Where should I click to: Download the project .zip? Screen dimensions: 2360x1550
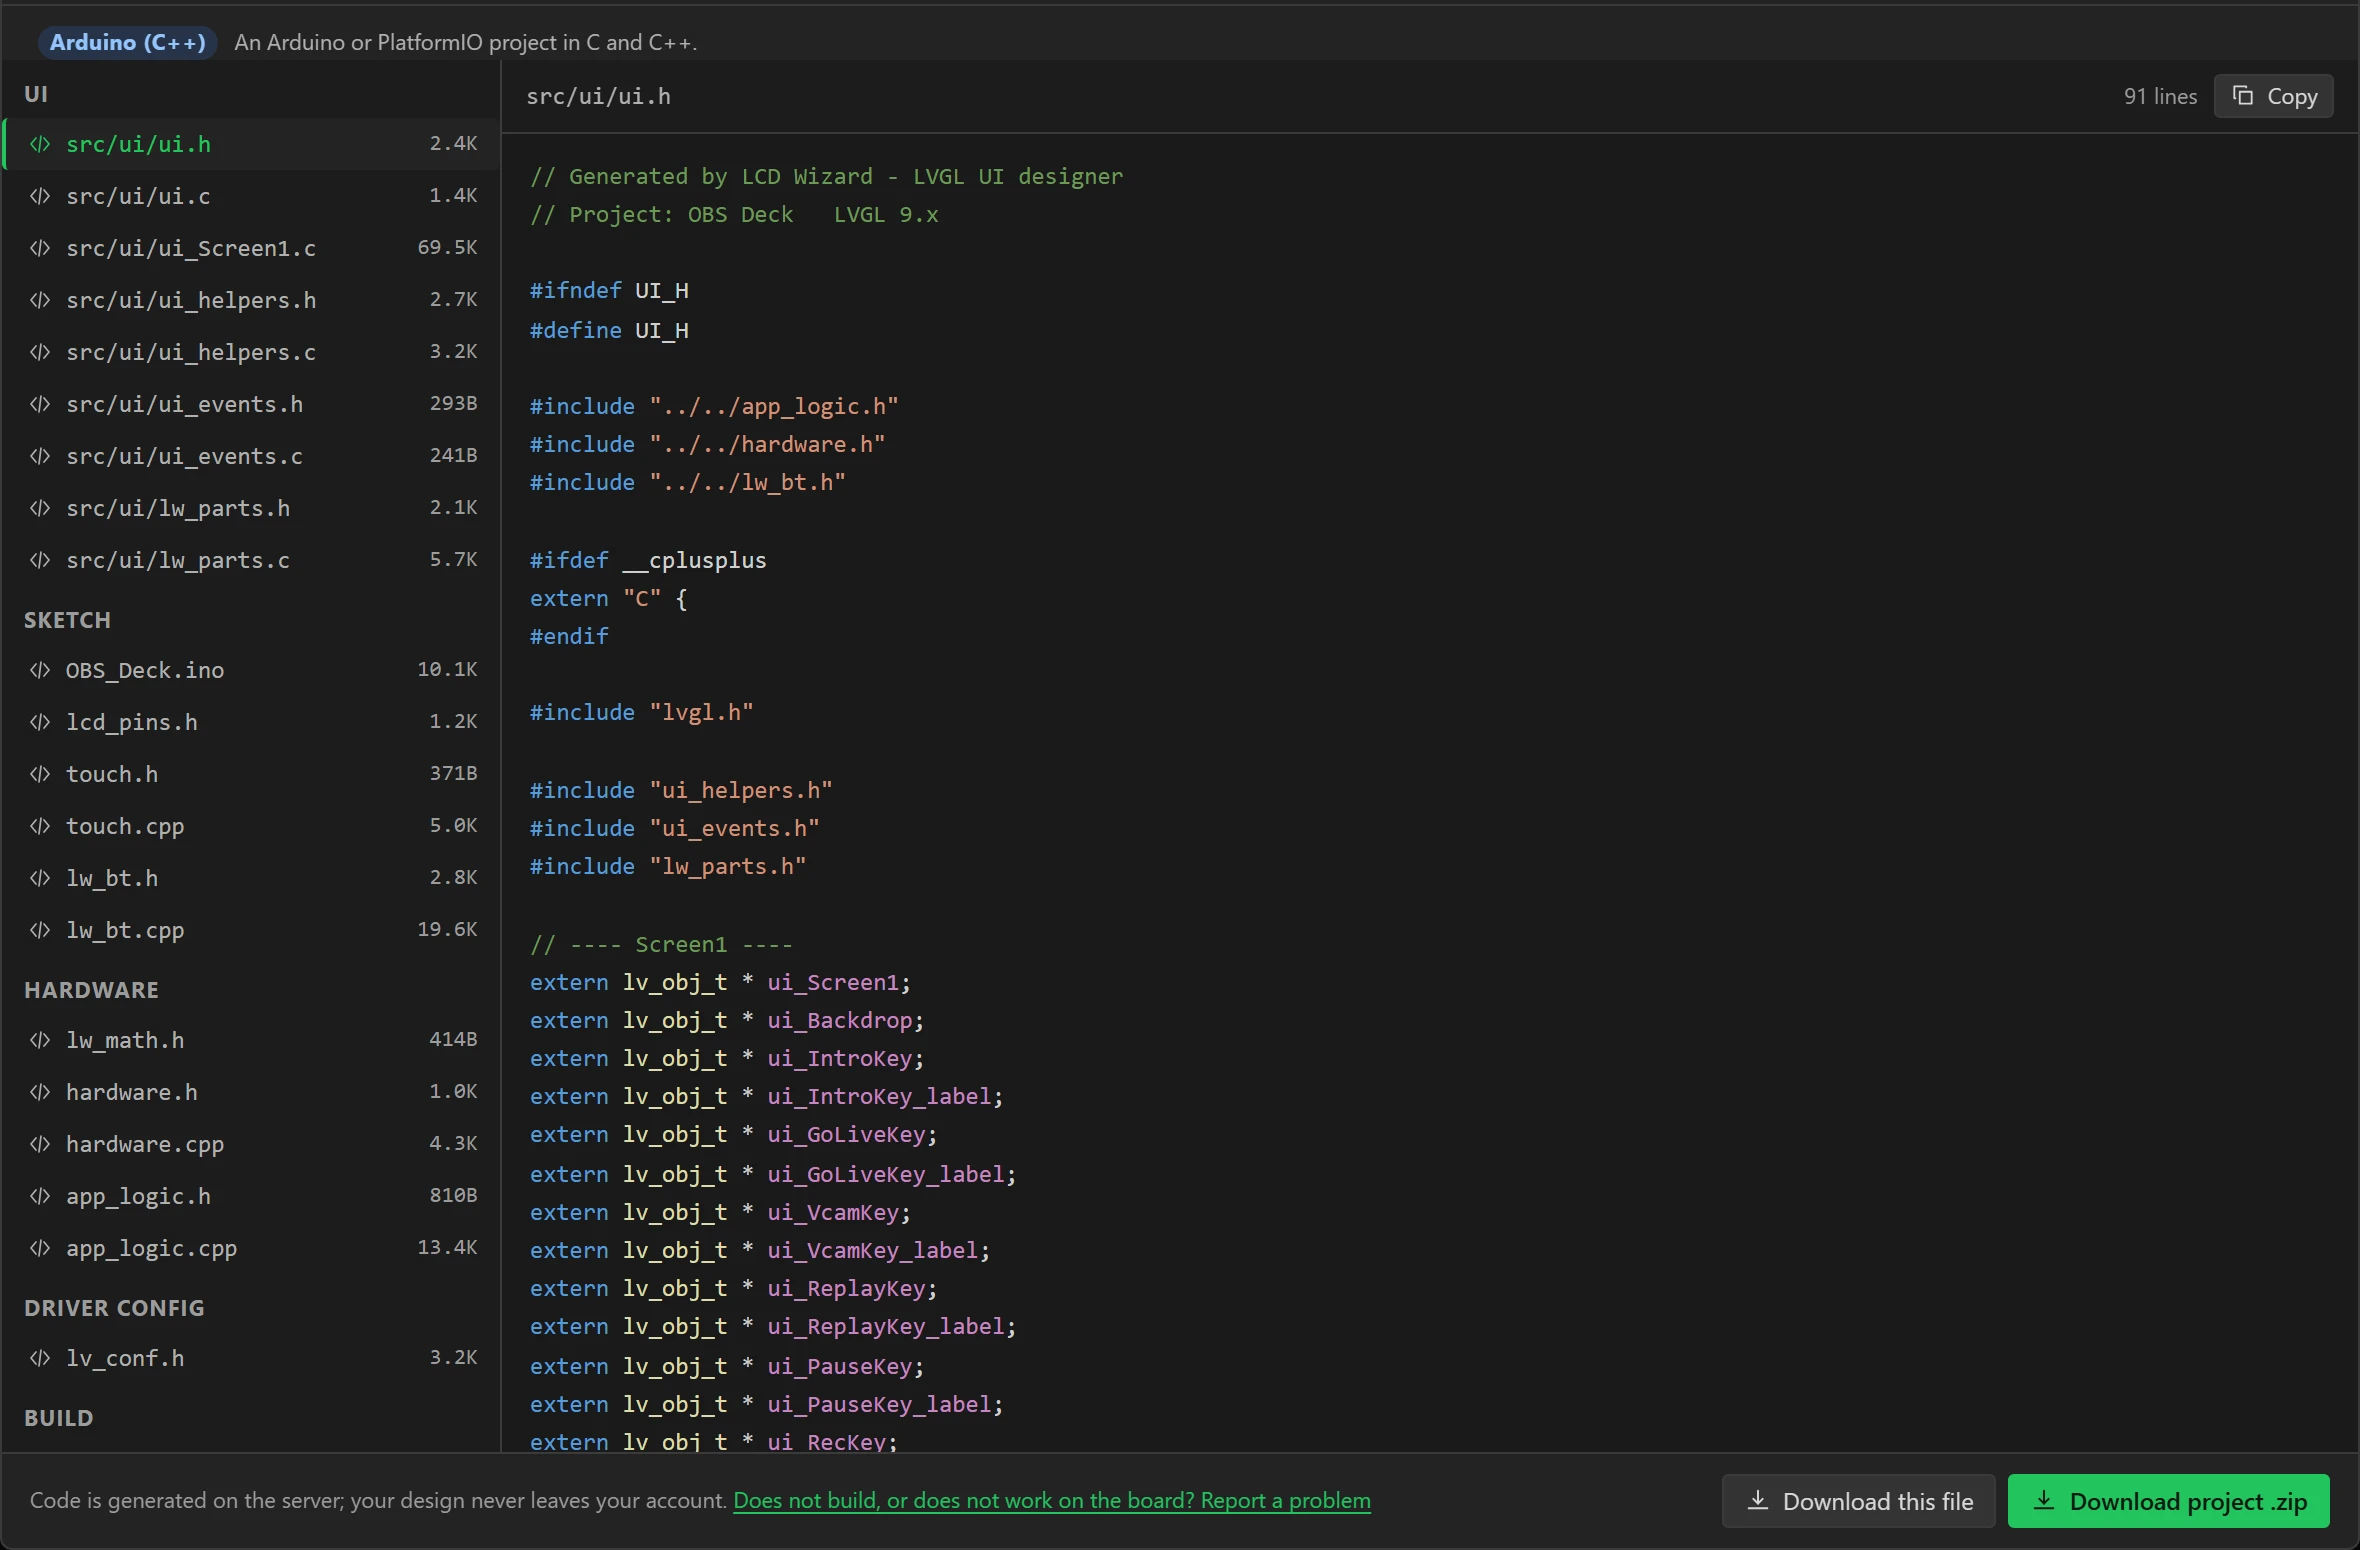point(2169,1501)
